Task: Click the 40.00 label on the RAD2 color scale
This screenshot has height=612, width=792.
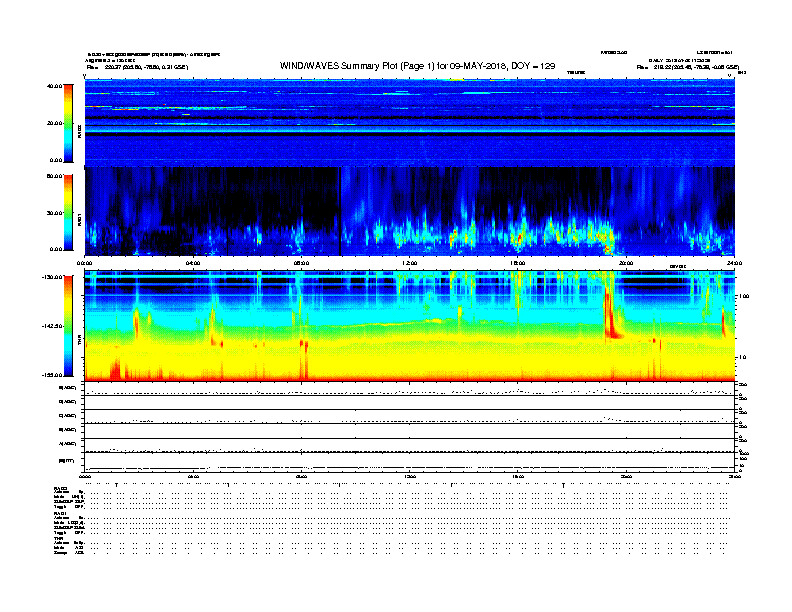Action: (x=54, y=86)
